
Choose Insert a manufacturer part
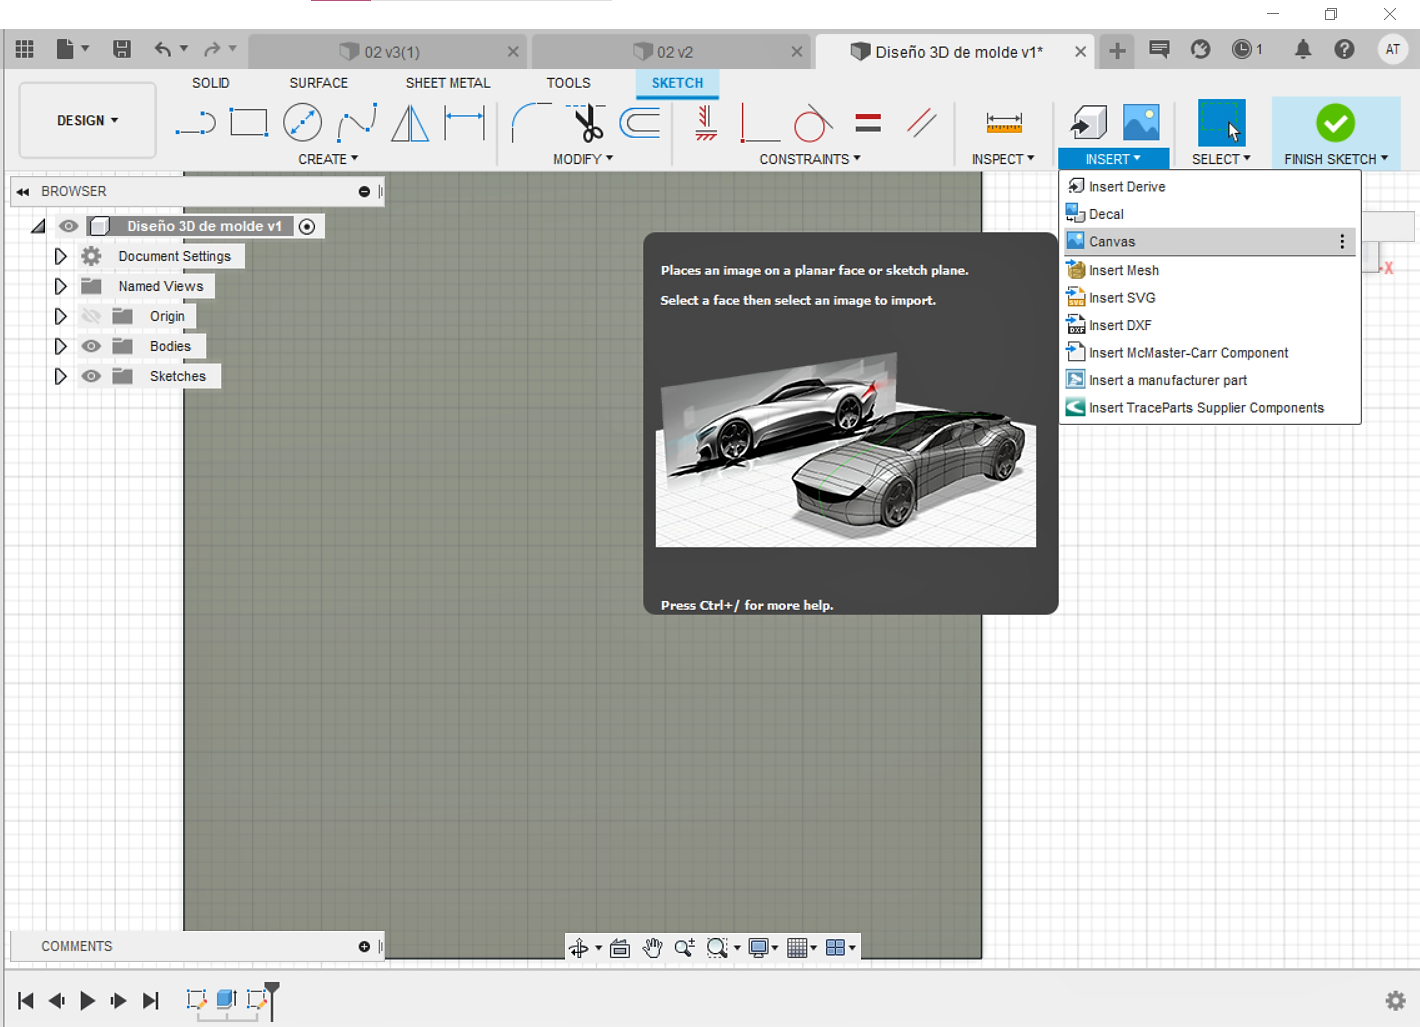1210,380
